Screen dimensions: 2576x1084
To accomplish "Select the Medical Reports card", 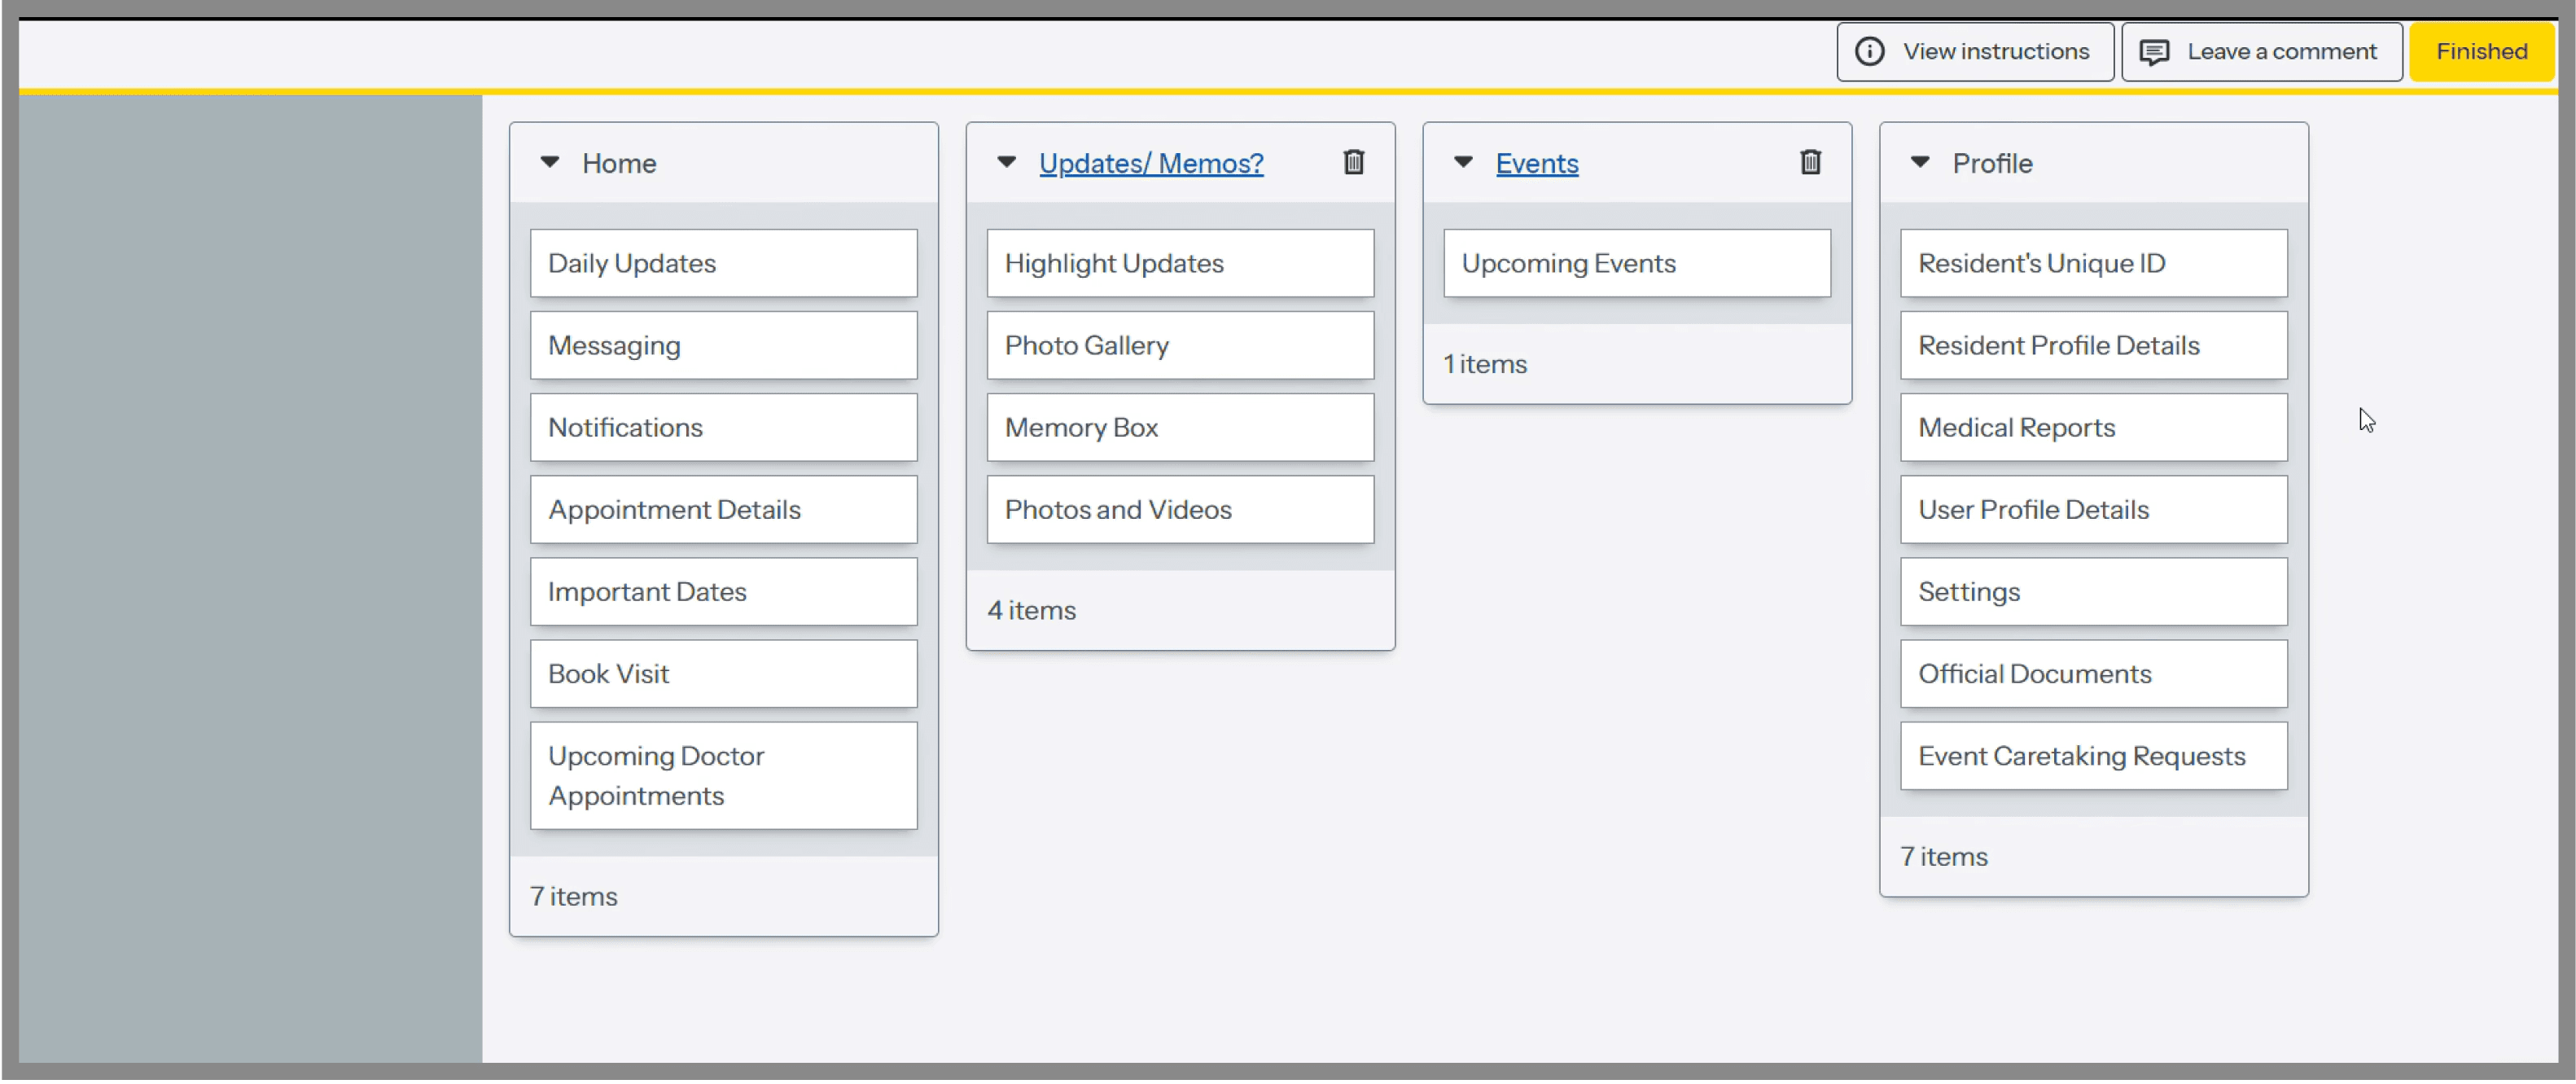I will [2093, 427].
